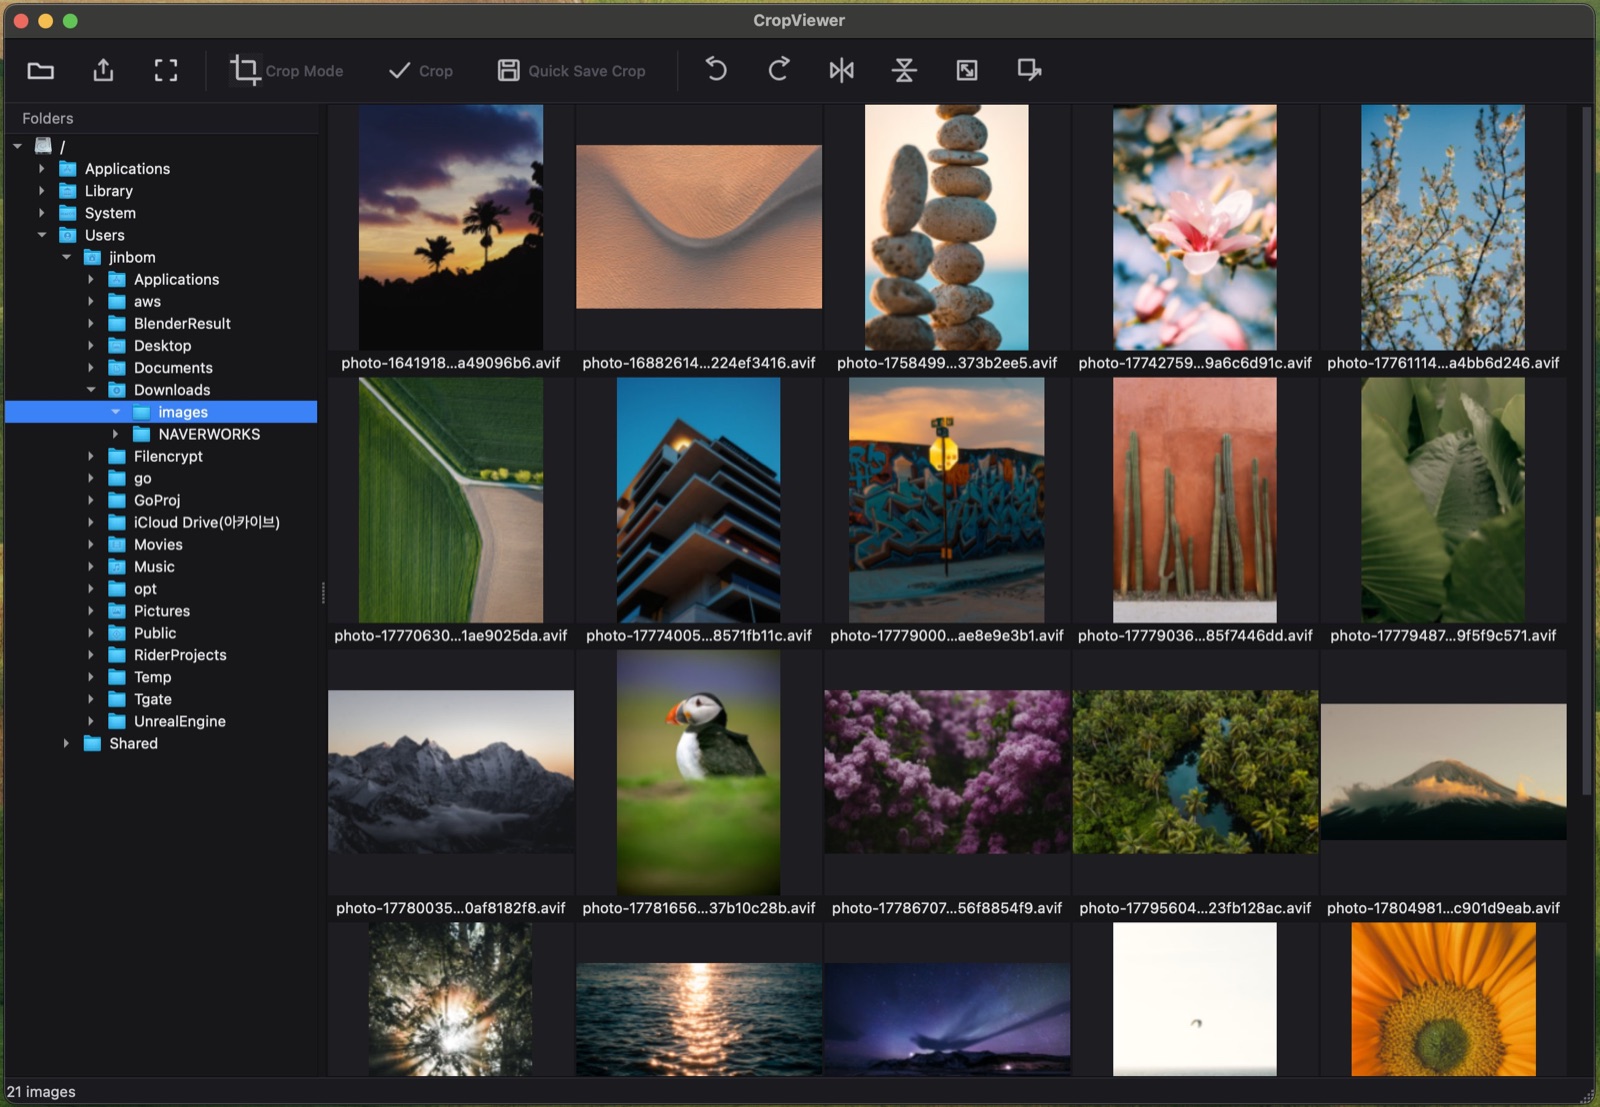The image size is (1600, 1107).
Task: Click the go folder icon
Action: 117,478
